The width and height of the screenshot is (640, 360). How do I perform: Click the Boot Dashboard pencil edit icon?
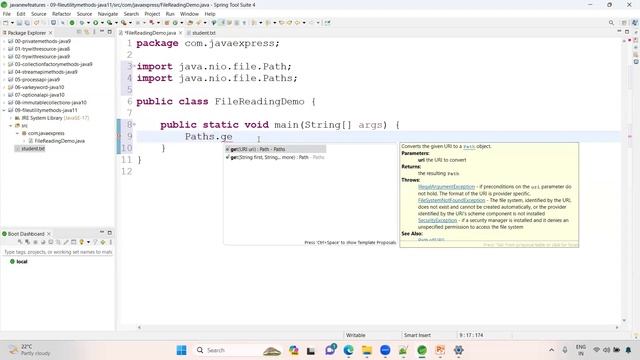(x=66, y=242)
